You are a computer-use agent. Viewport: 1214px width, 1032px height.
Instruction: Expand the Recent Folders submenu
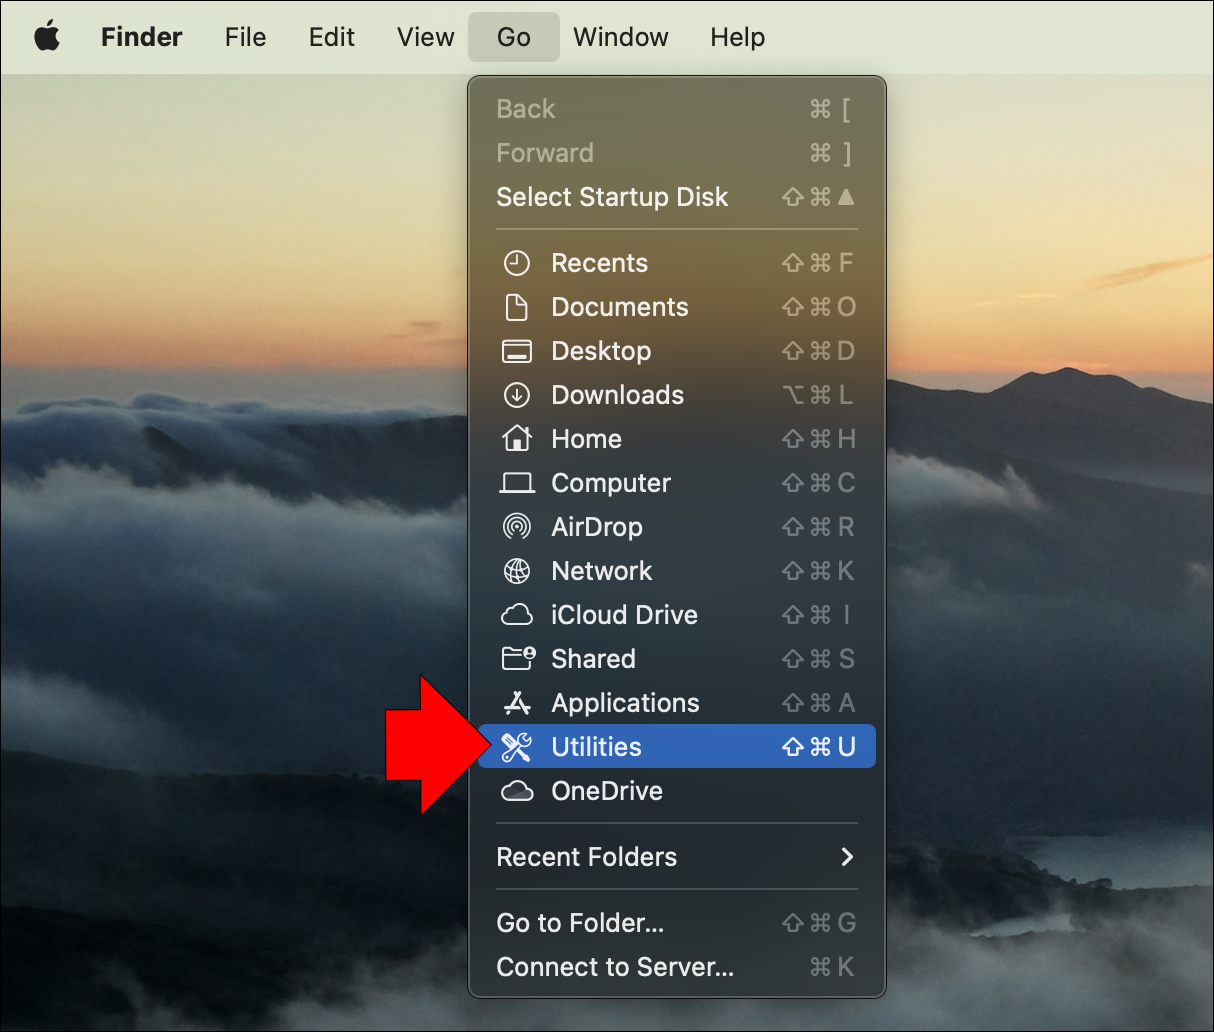[x=676, y=857]
